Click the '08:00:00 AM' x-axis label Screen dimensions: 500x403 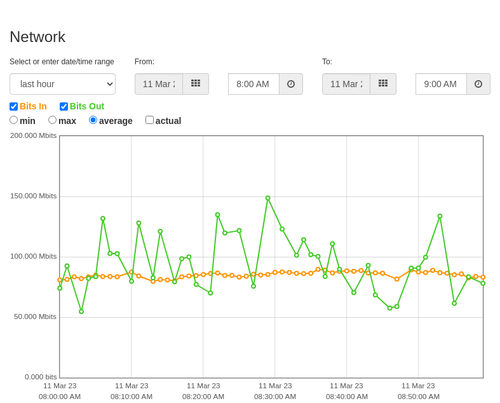click(60, 397)
